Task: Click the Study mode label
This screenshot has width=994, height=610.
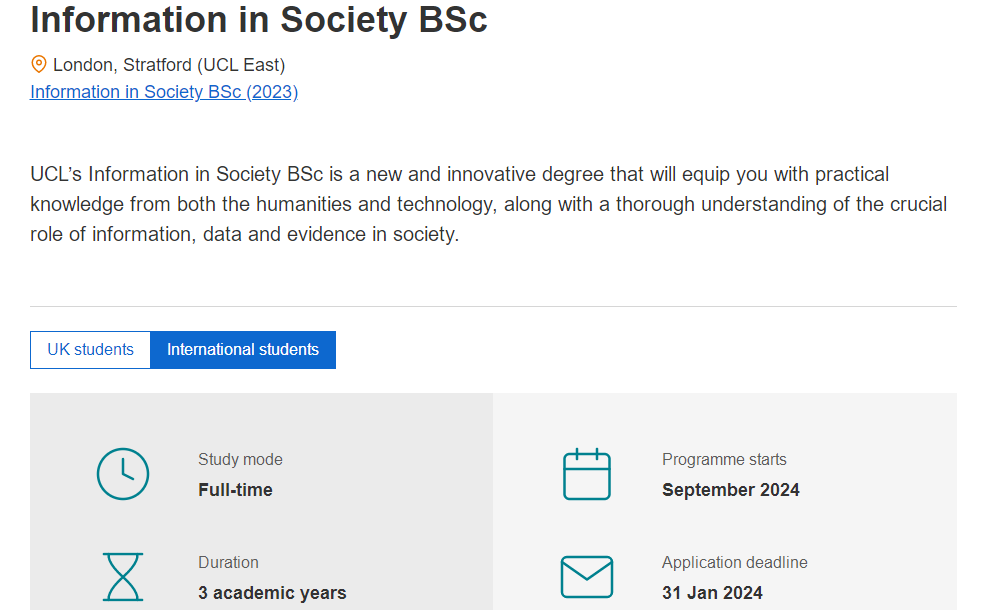Action: 240,459
